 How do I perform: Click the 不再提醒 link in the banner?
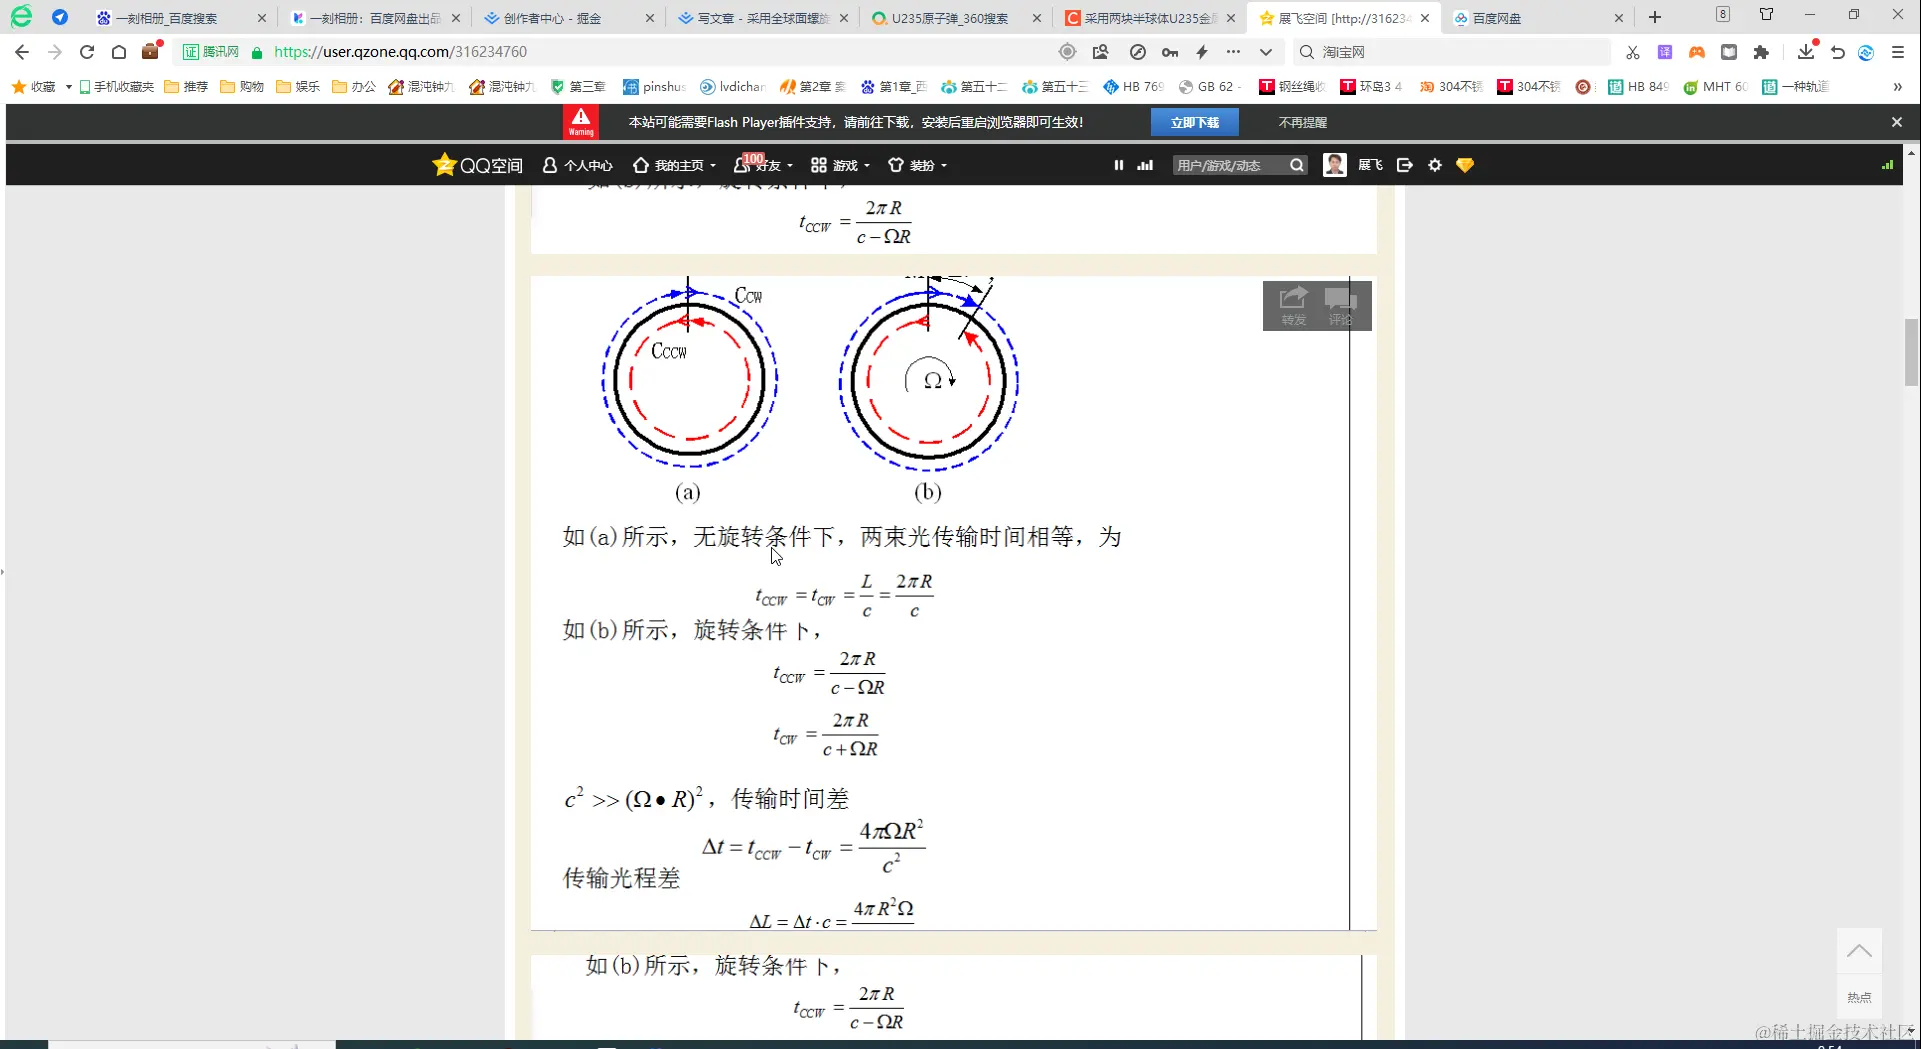click(1302, 121)
